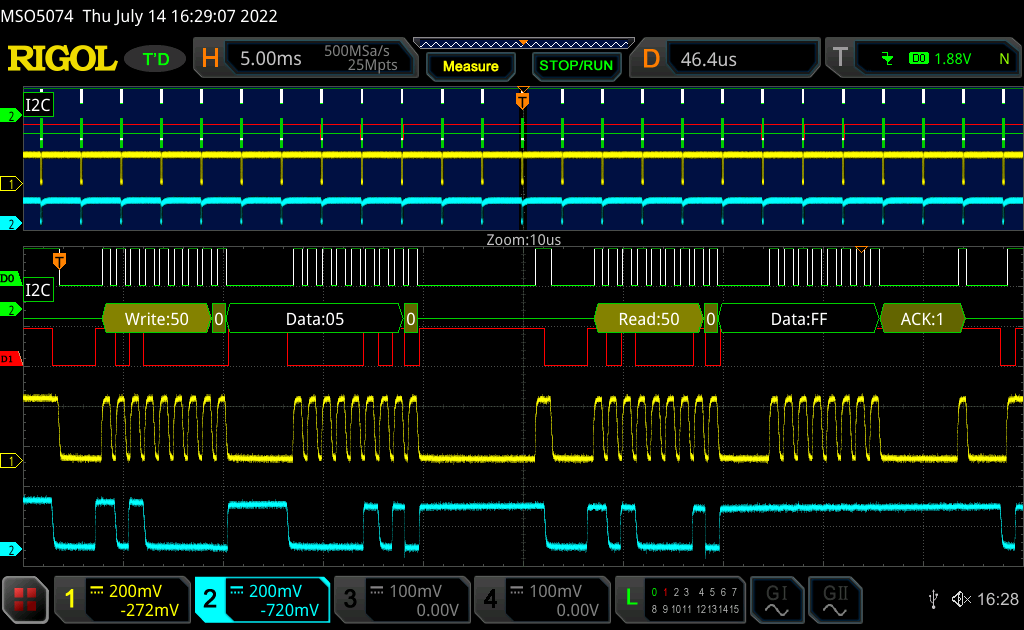Open horizontal timebase H settings
This screenshot has height=630, width=1024.
210,59
